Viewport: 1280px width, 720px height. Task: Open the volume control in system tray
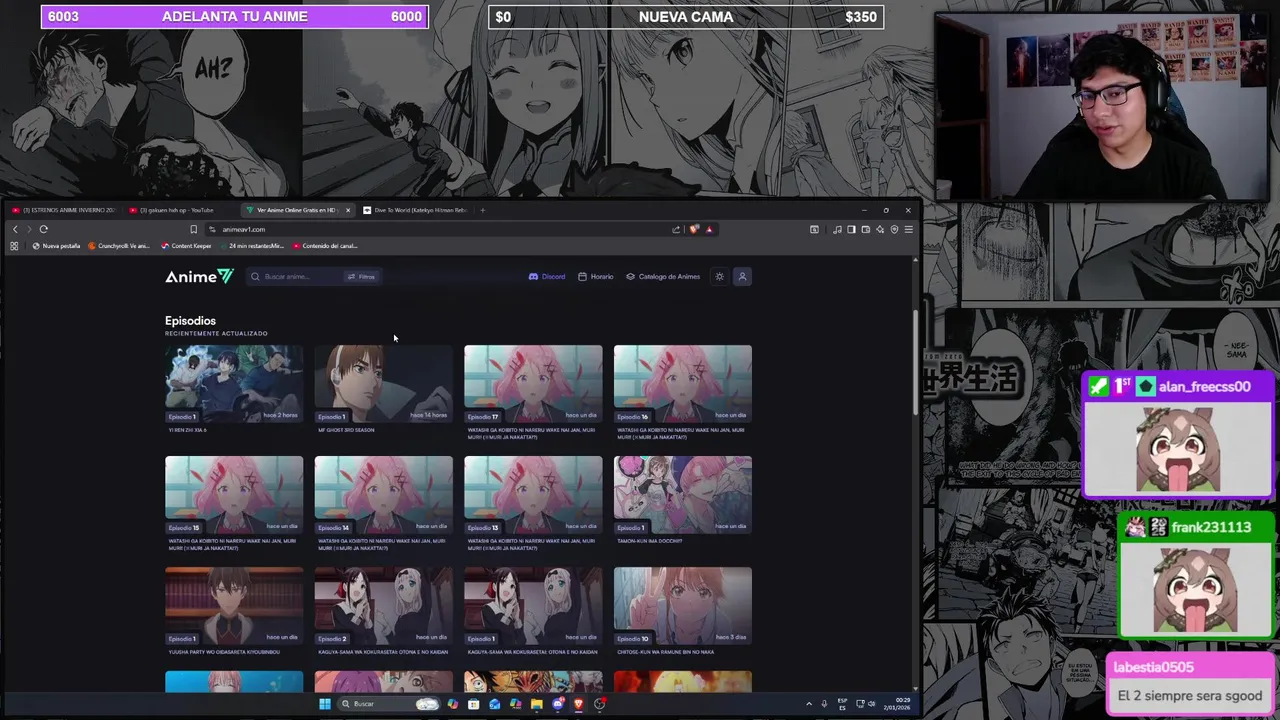point(872,703)
